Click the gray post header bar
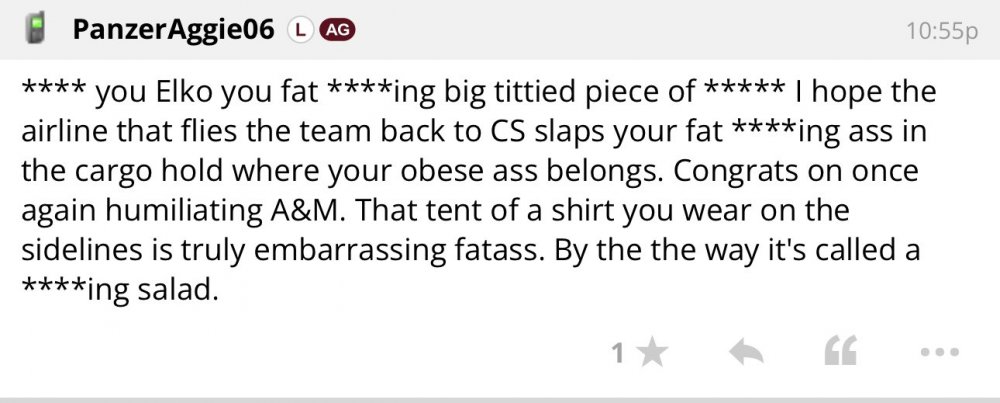Viewport: 1000px width, 403px height. click(600, 30)
